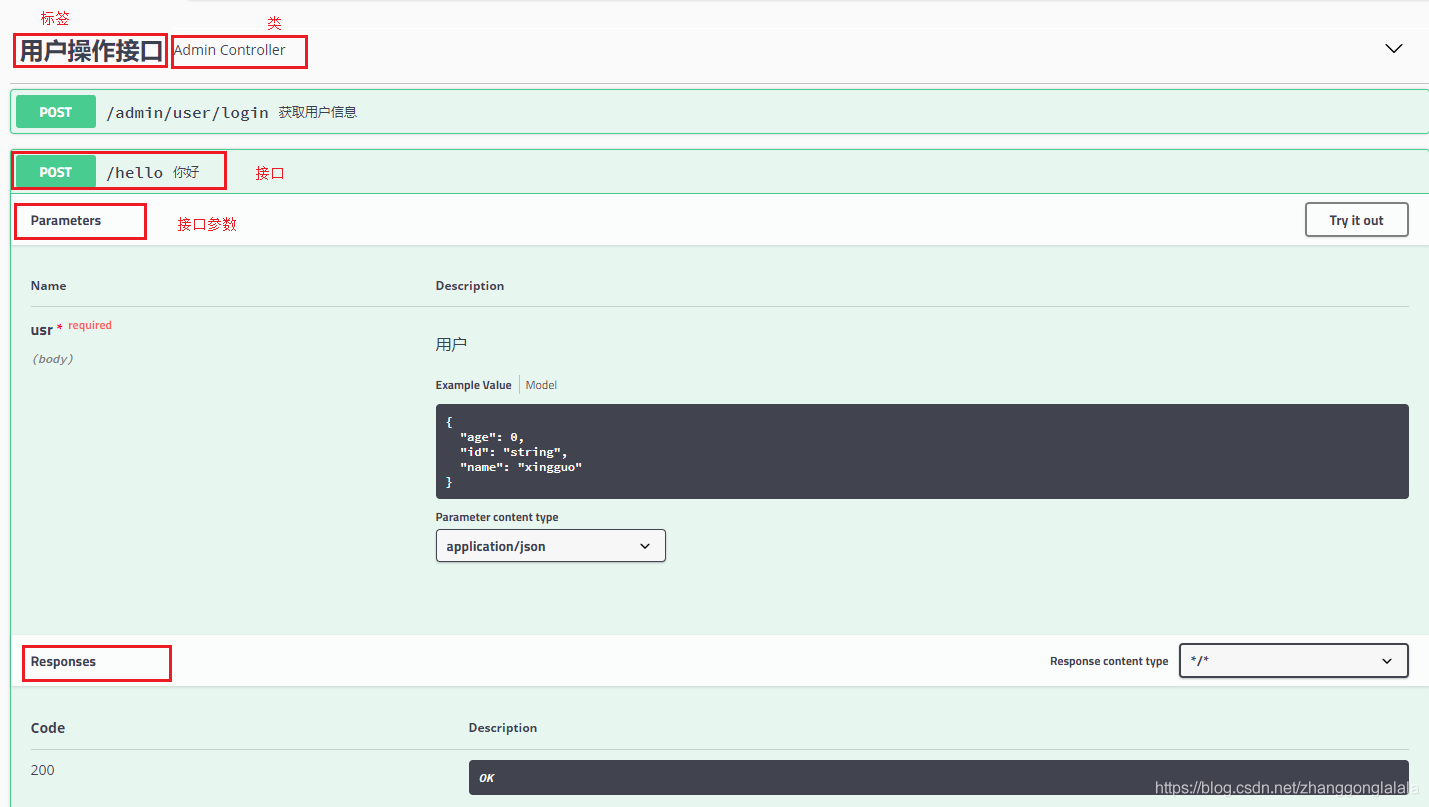Open the Response content type dropdown

tap(1293, 661)
